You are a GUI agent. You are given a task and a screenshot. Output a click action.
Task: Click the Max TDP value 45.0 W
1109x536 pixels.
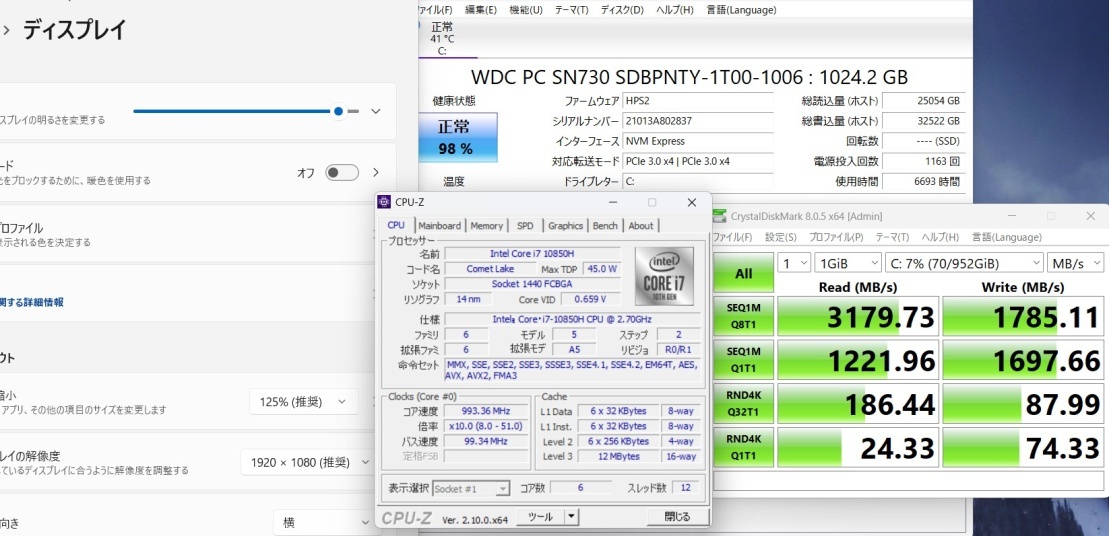tap(601, 269)
